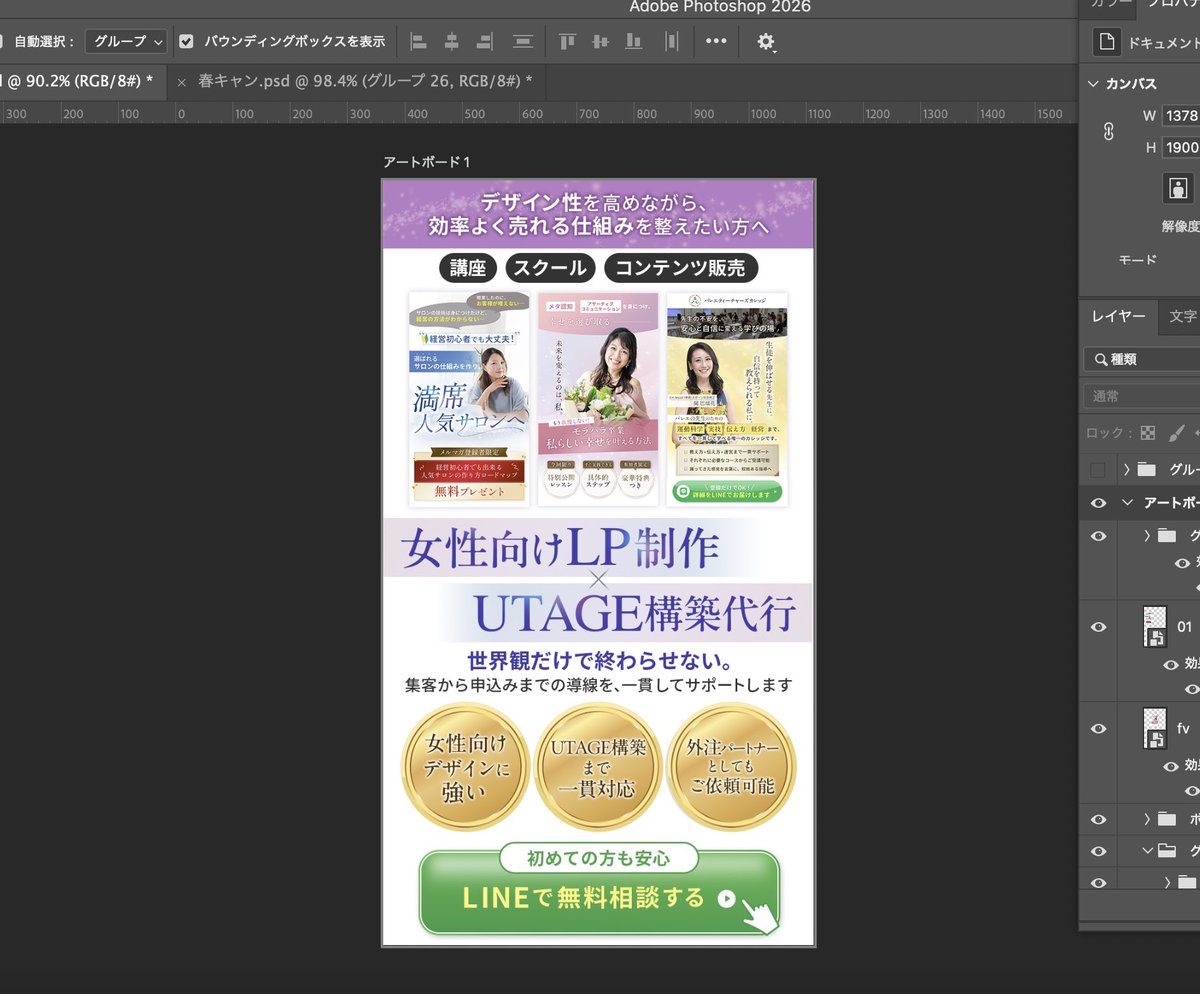Align vertical centers in options bar
The height and width of the screenshot is (994, 1200).
click(x=600, y=42)
